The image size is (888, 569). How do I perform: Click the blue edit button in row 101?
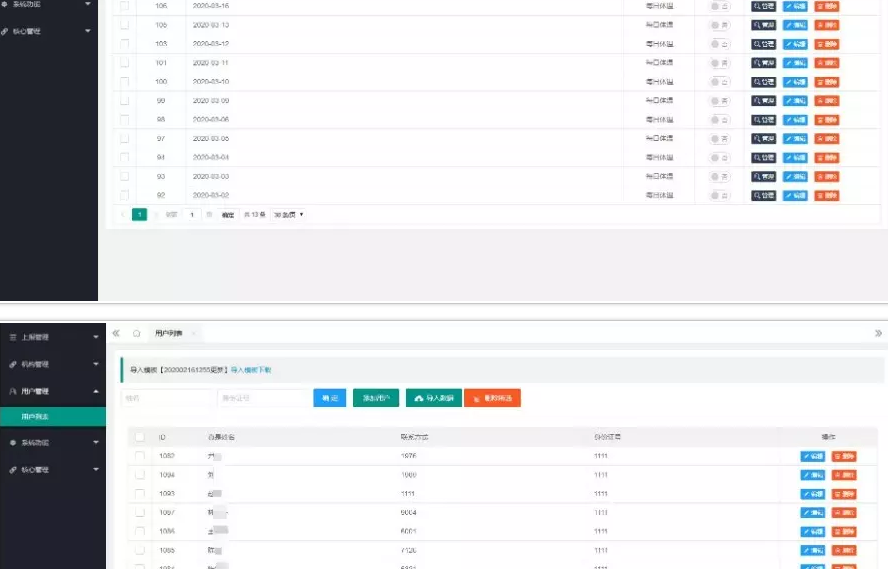[795, 63]
